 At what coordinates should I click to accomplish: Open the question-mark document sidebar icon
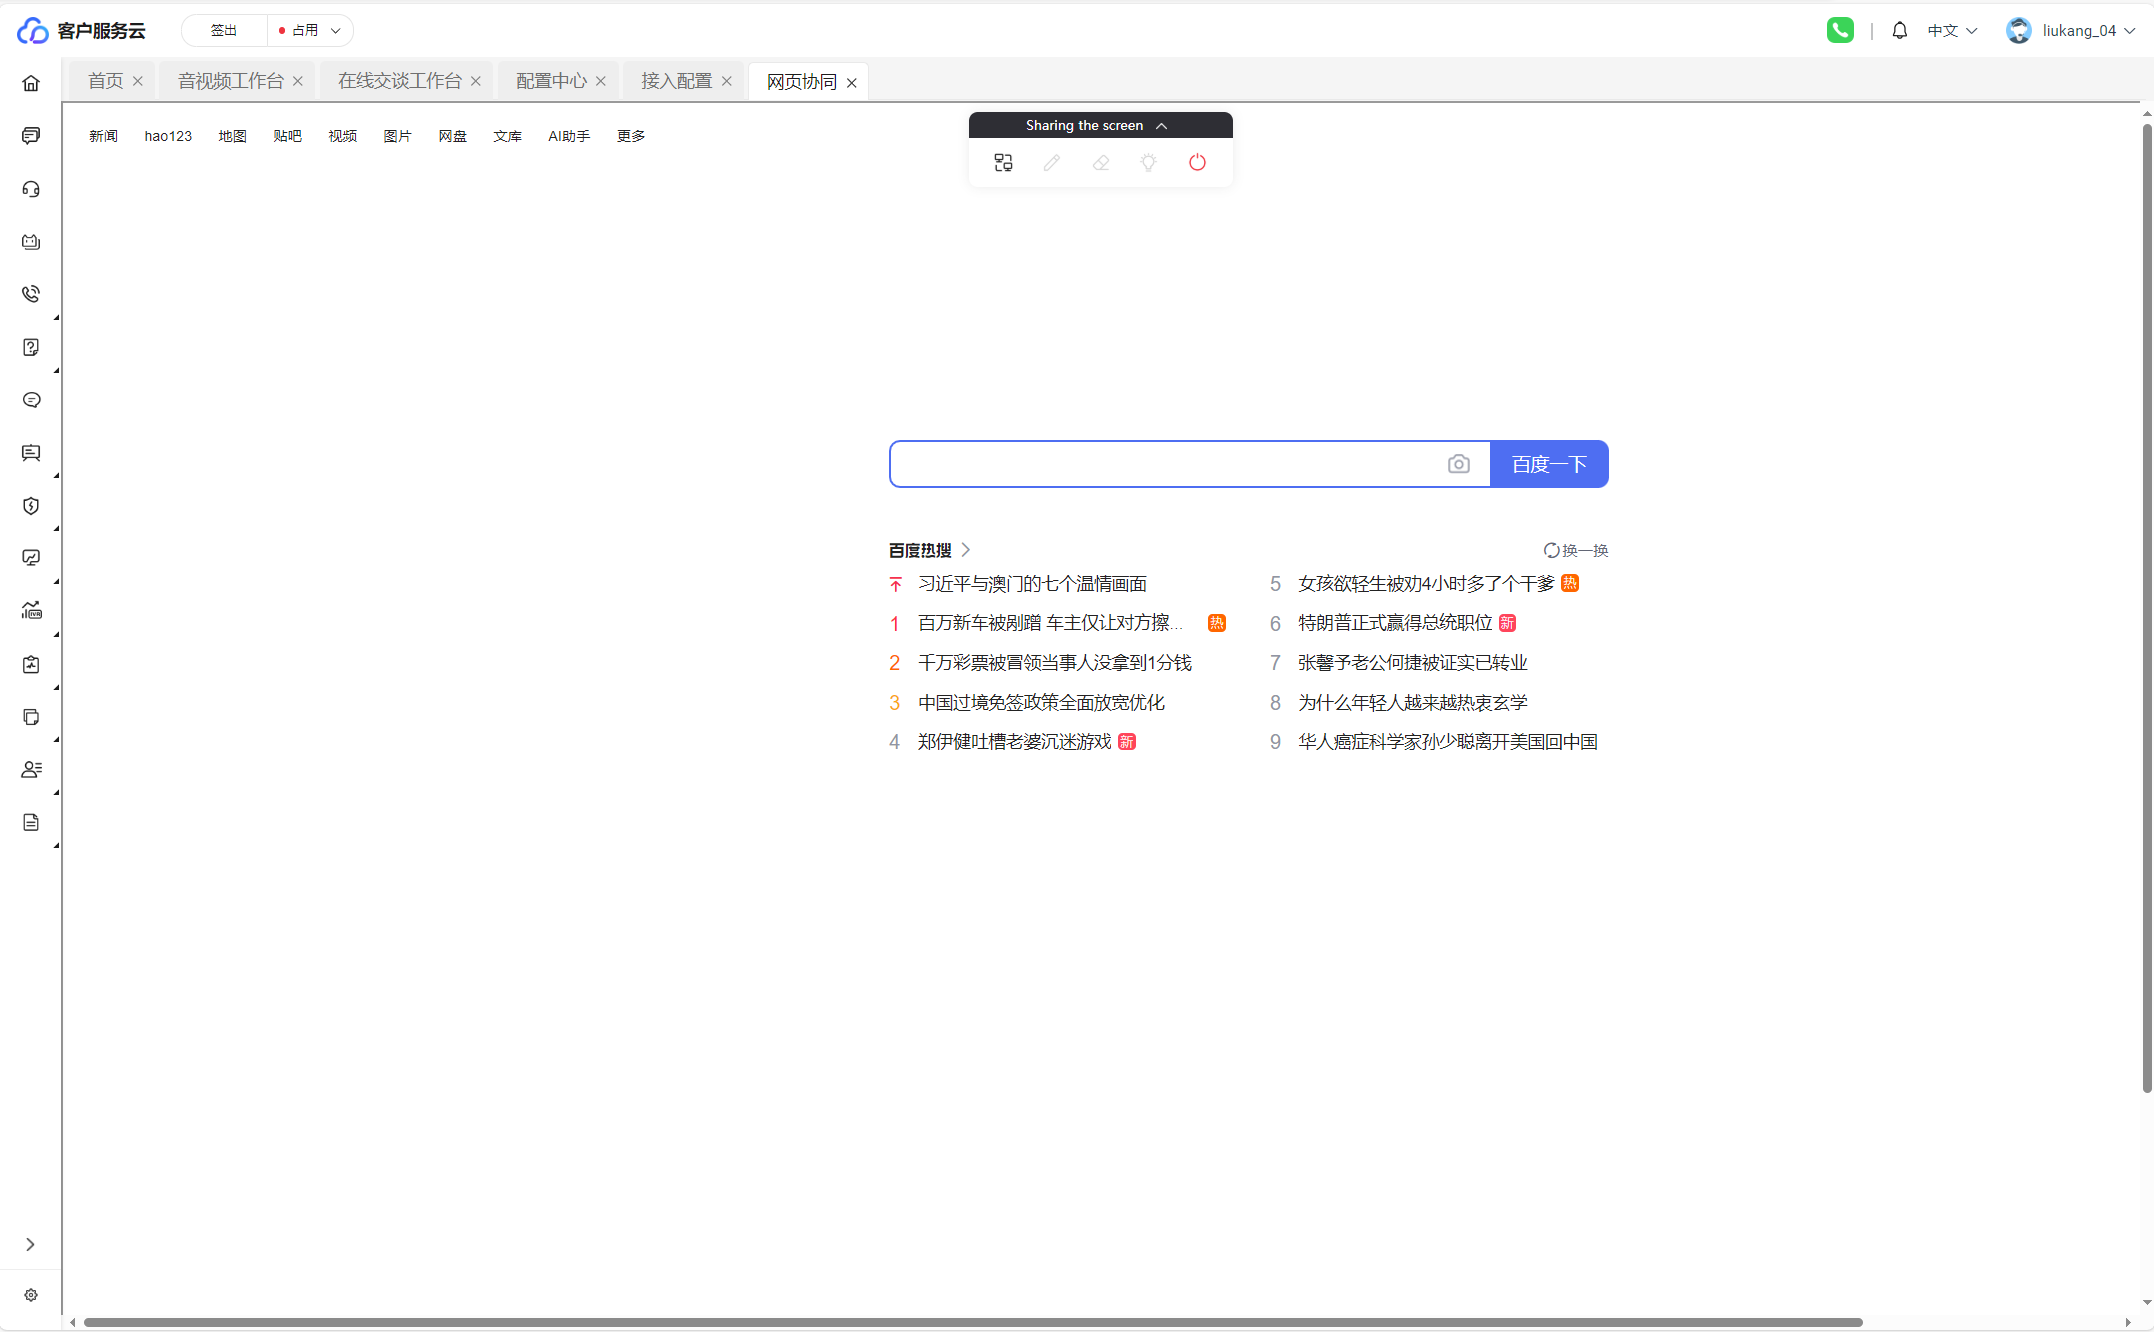31,347
